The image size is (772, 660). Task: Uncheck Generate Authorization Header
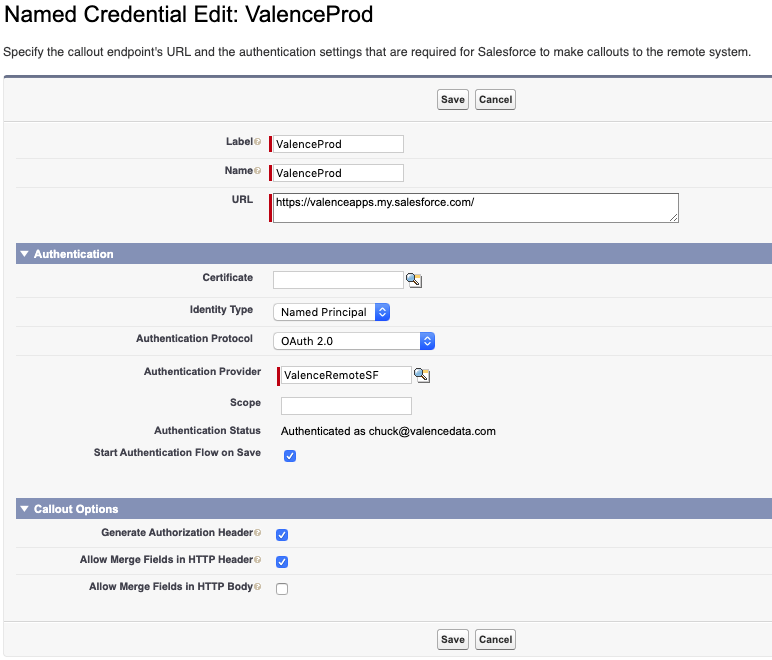[282, 535]
